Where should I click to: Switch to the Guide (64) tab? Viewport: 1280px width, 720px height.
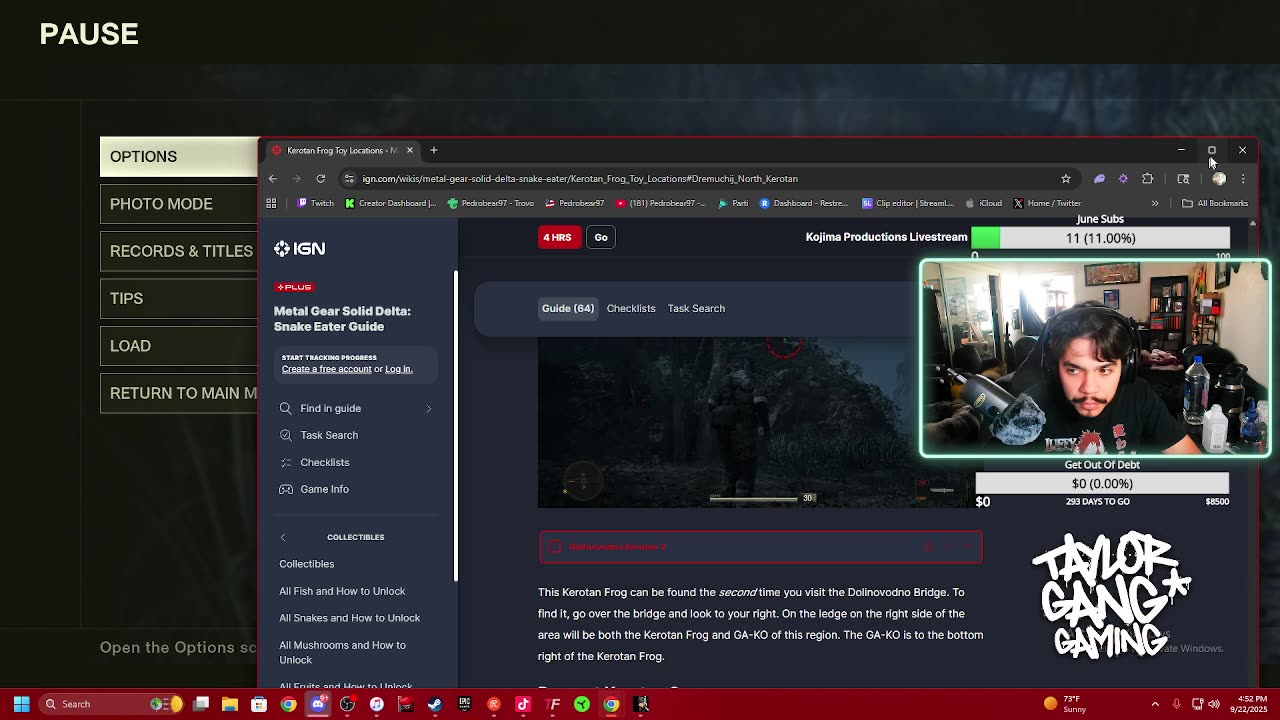[568, 308]
